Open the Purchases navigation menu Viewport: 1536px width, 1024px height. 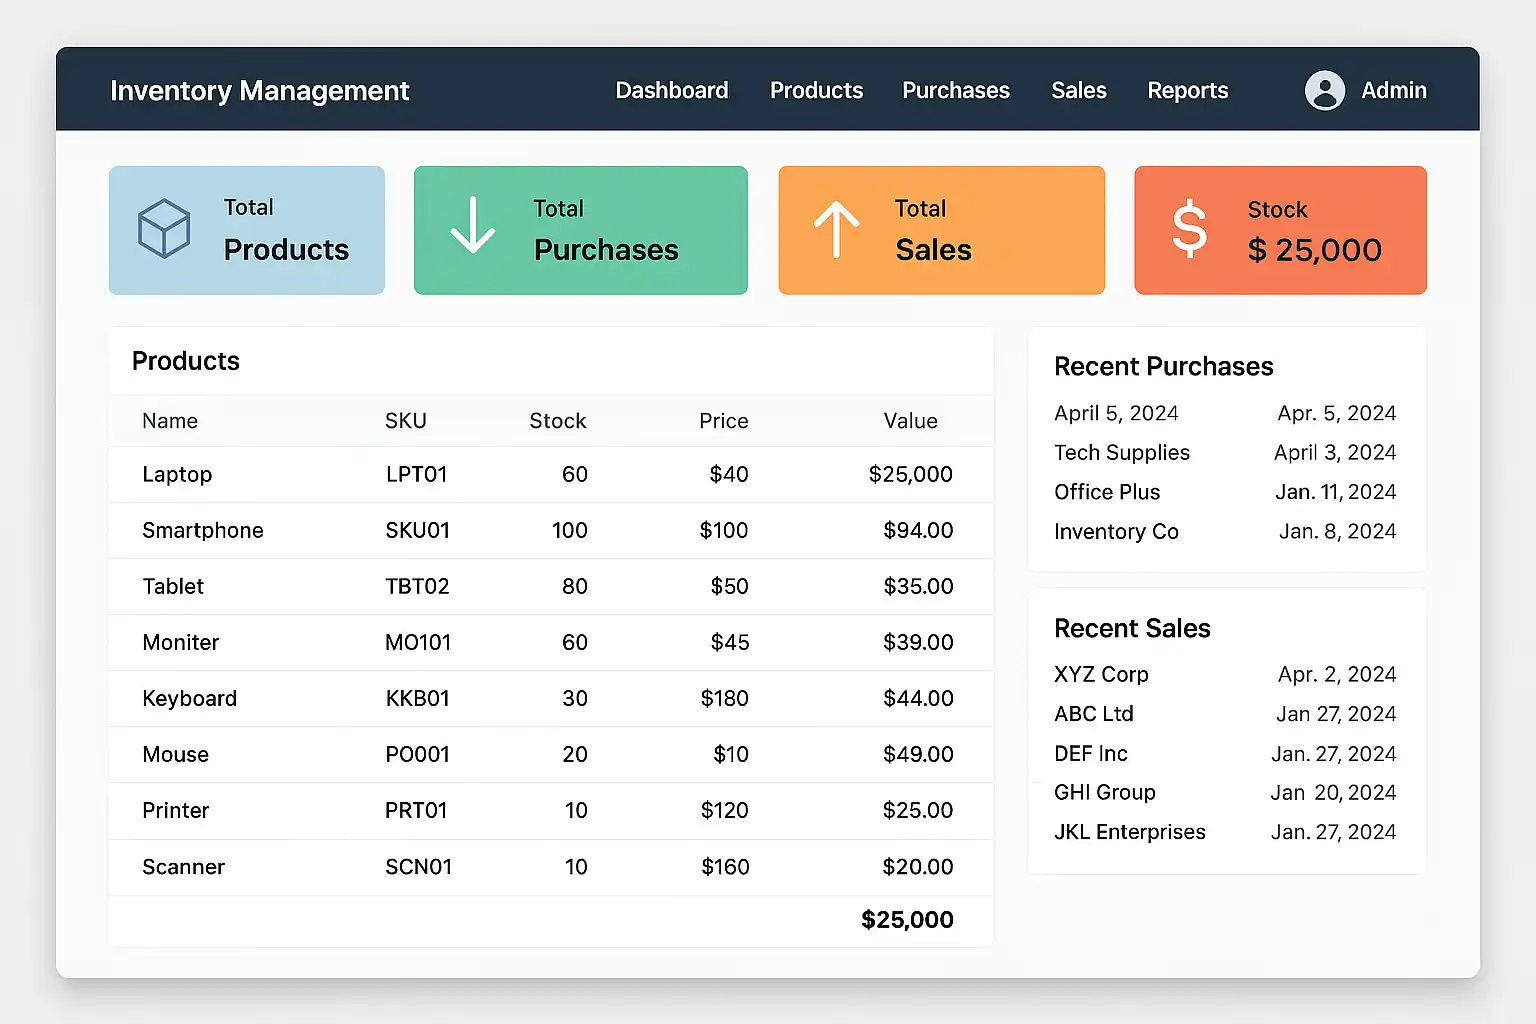click(955, 91)
